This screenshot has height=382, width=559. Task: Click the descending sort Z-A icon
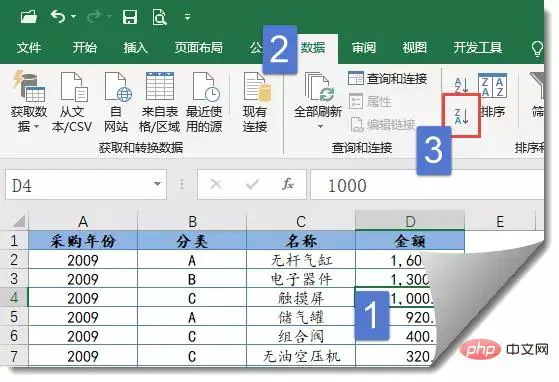[461, 116]
